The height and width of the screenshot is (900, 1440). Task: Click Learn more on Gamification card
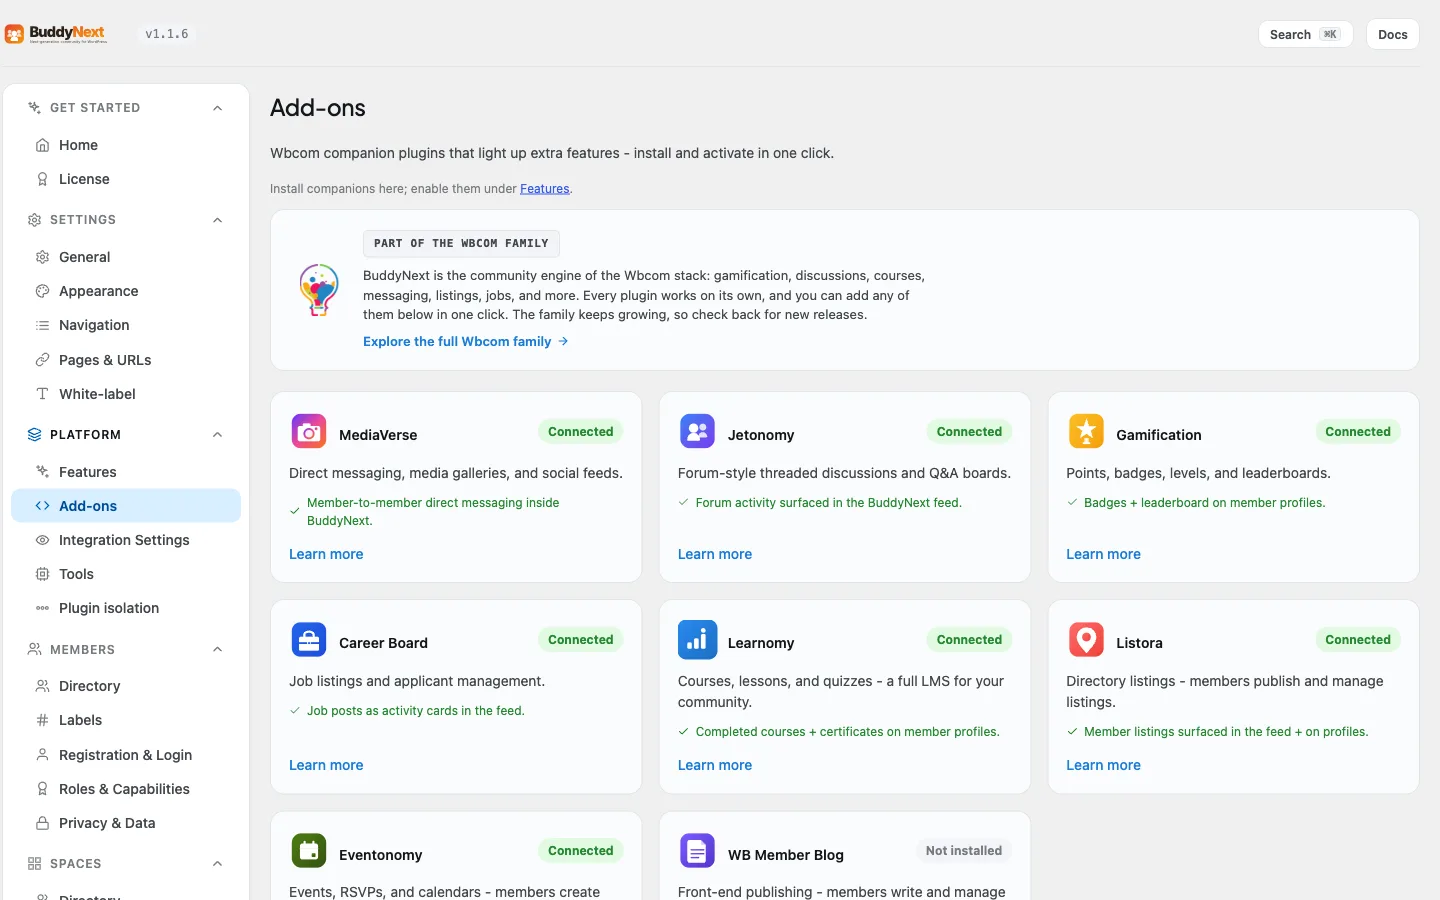tap(1103, 554)
